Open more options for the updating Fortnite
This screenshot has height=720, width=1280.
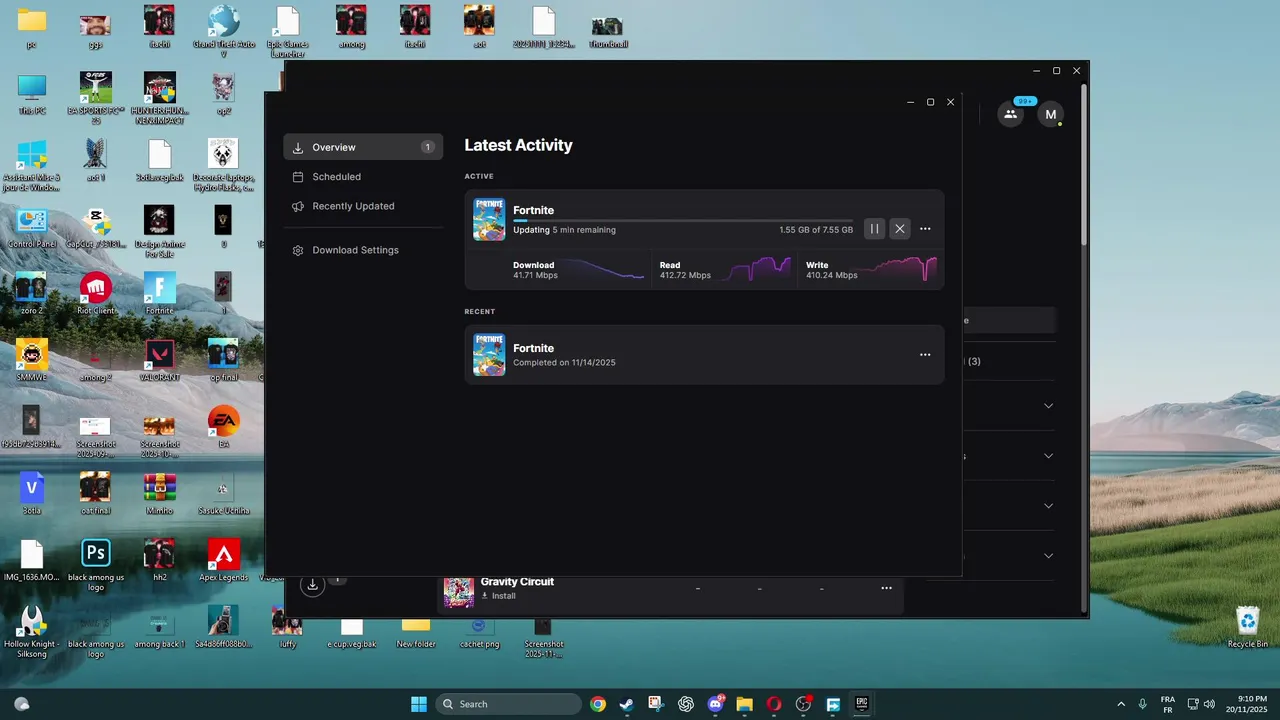[925, 229]
